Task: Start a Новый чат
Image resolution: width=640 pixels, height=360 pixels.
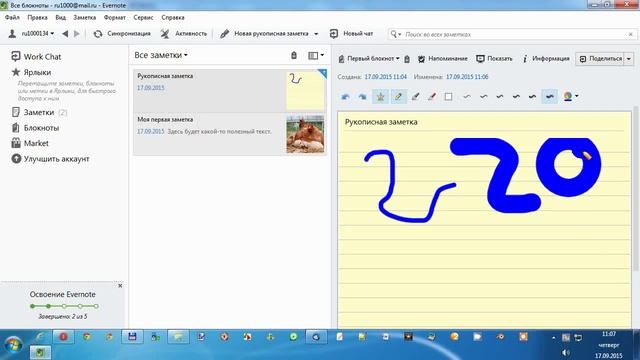Action: pyautogui.click(x=351, y=34)
